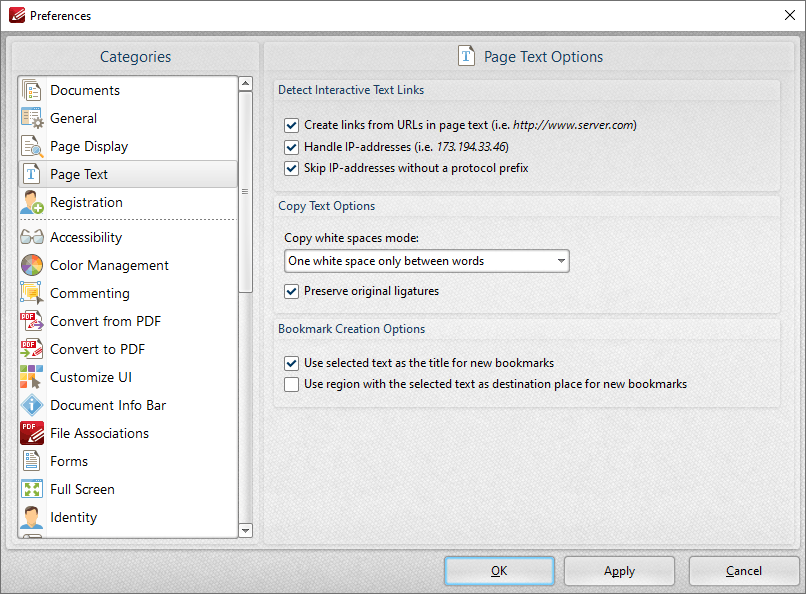The height and width of the screenshot is (594, 806).
Task: Open the Copy white spaces mode dropdown
Action: point(560,260)
